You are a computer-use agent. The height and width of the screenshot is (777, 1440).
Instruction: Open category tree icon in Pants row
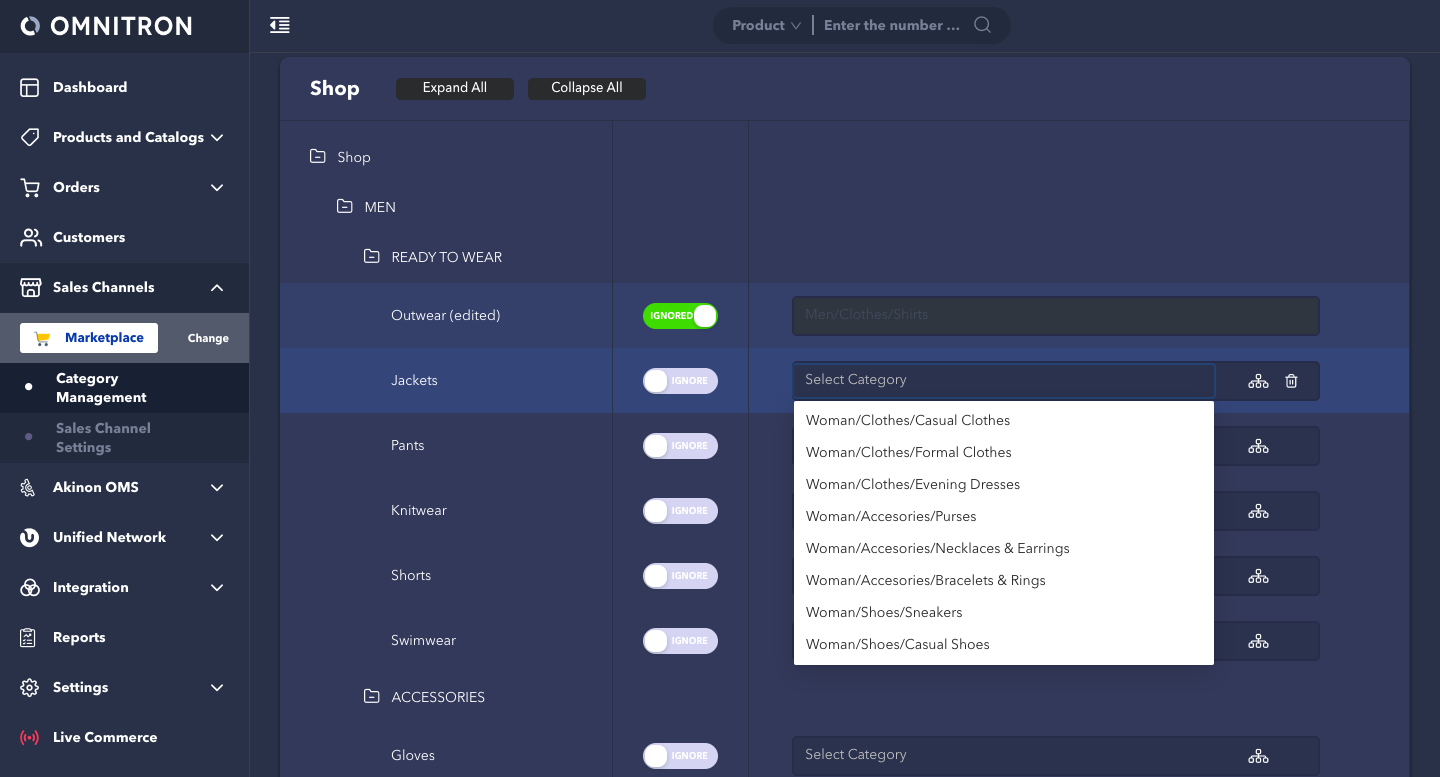click(1258, 446)
